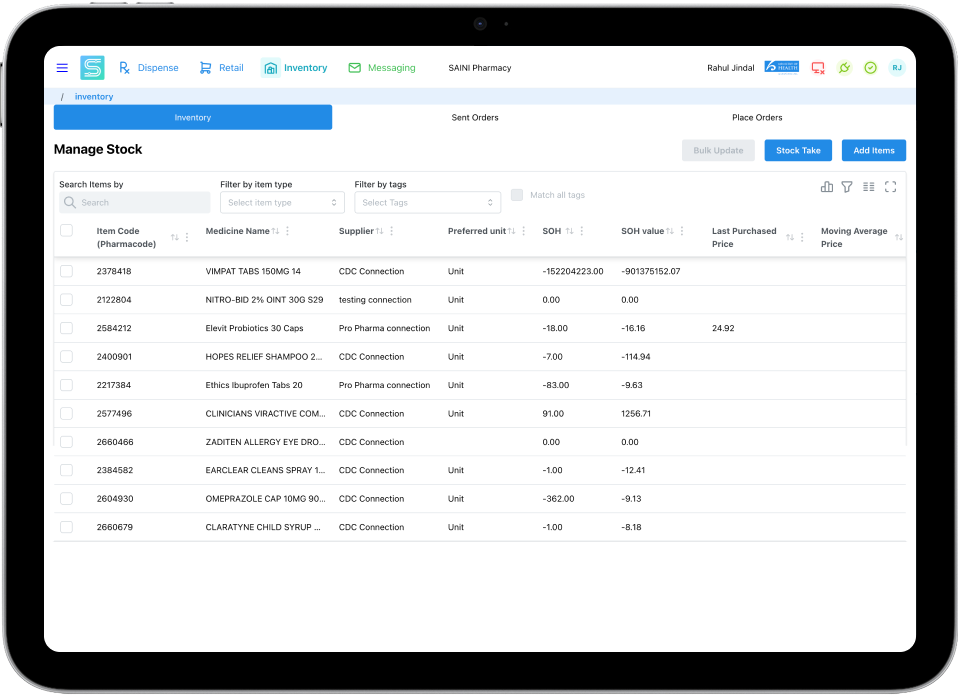Open the Select item type dropdown

[x=282, y=203]
